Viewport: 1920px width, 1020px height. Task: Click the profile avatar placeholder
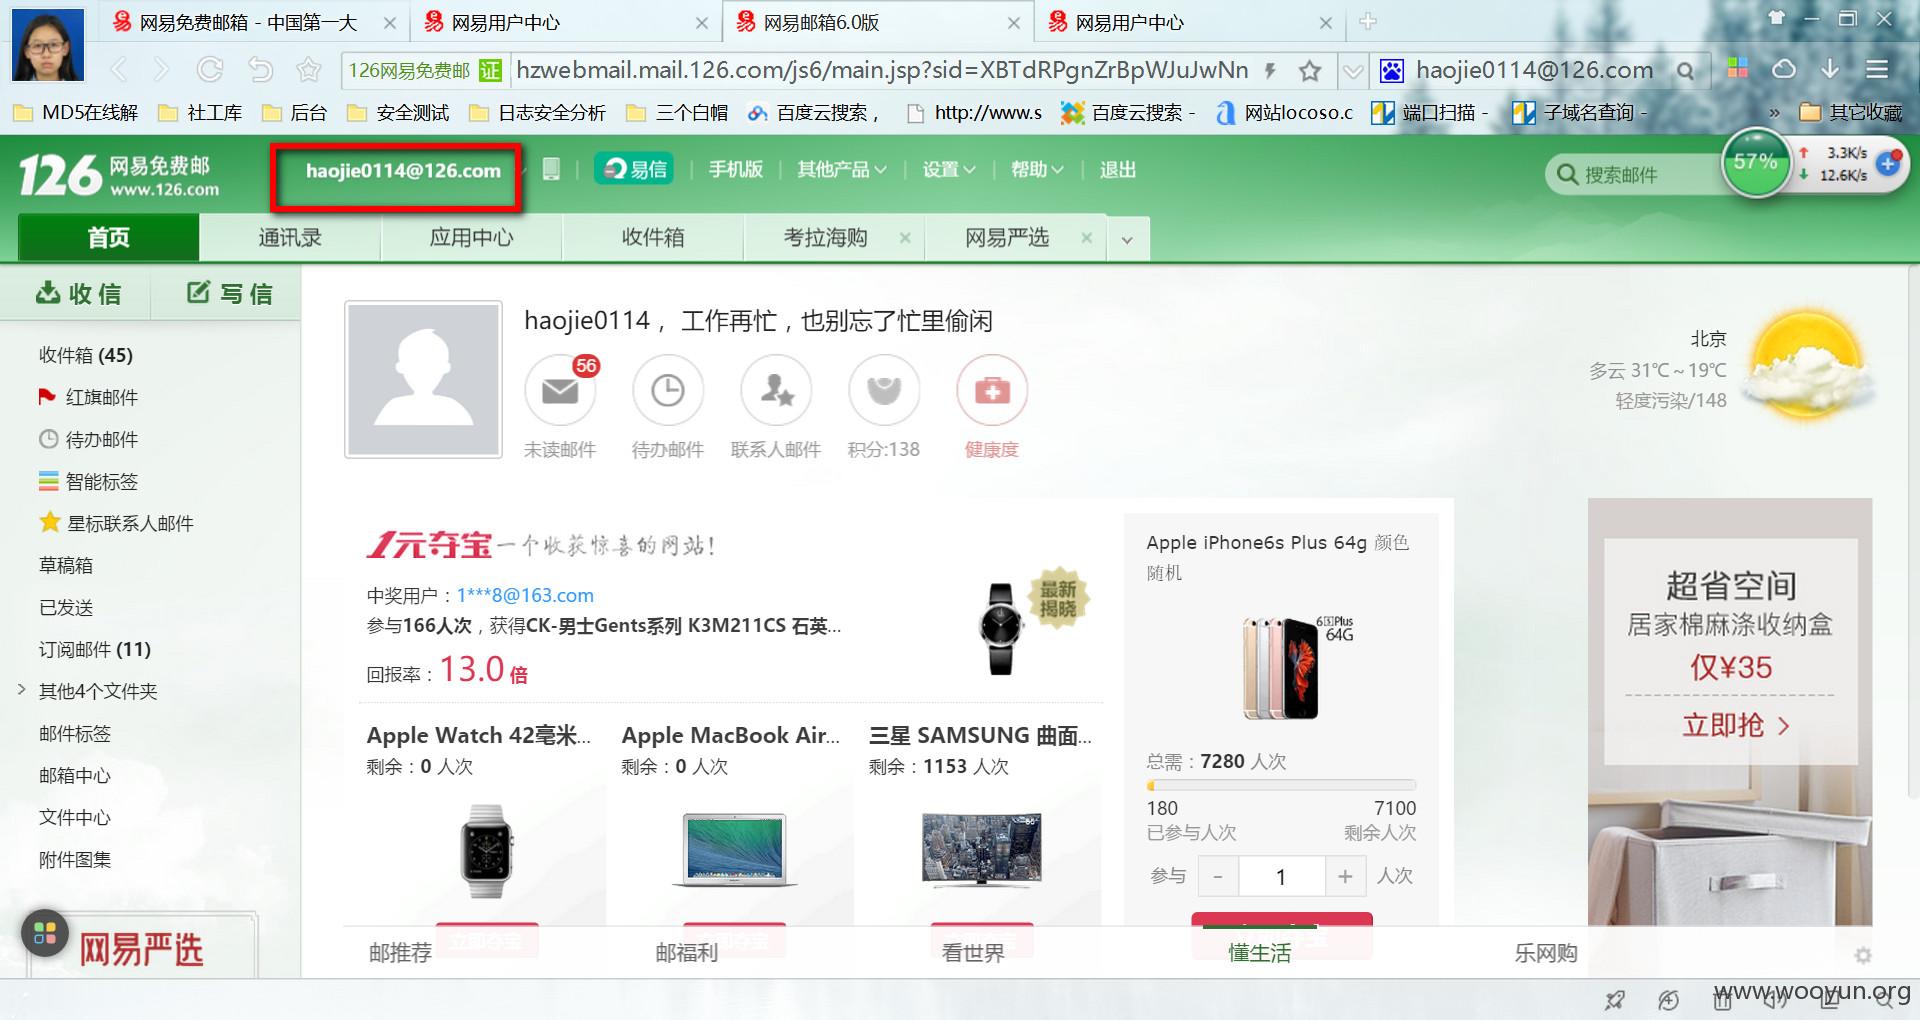[423, 380]
